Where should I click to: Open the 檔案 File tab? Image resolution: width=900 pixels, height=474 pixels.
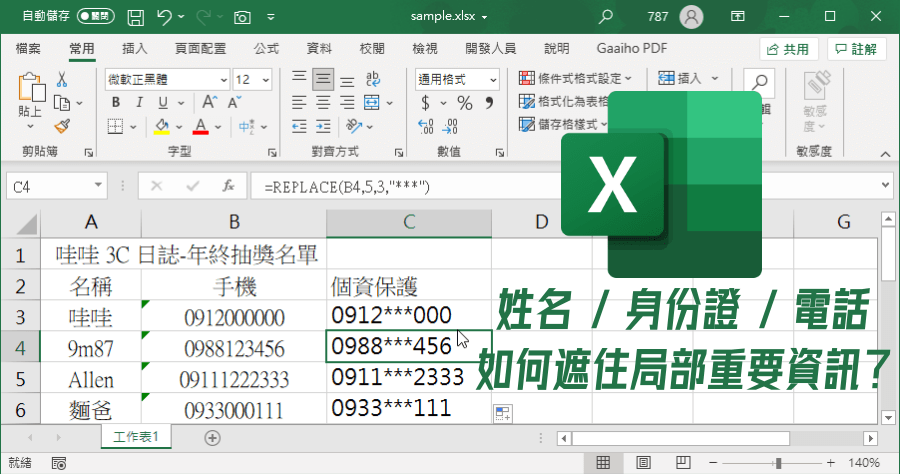(28, 49)
